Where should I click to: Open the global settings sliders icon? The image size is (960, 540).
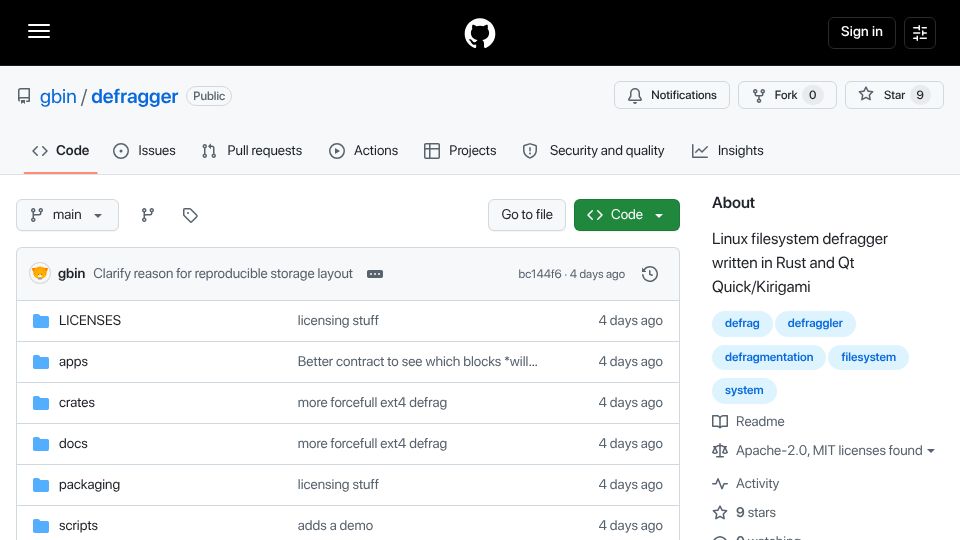920,32
